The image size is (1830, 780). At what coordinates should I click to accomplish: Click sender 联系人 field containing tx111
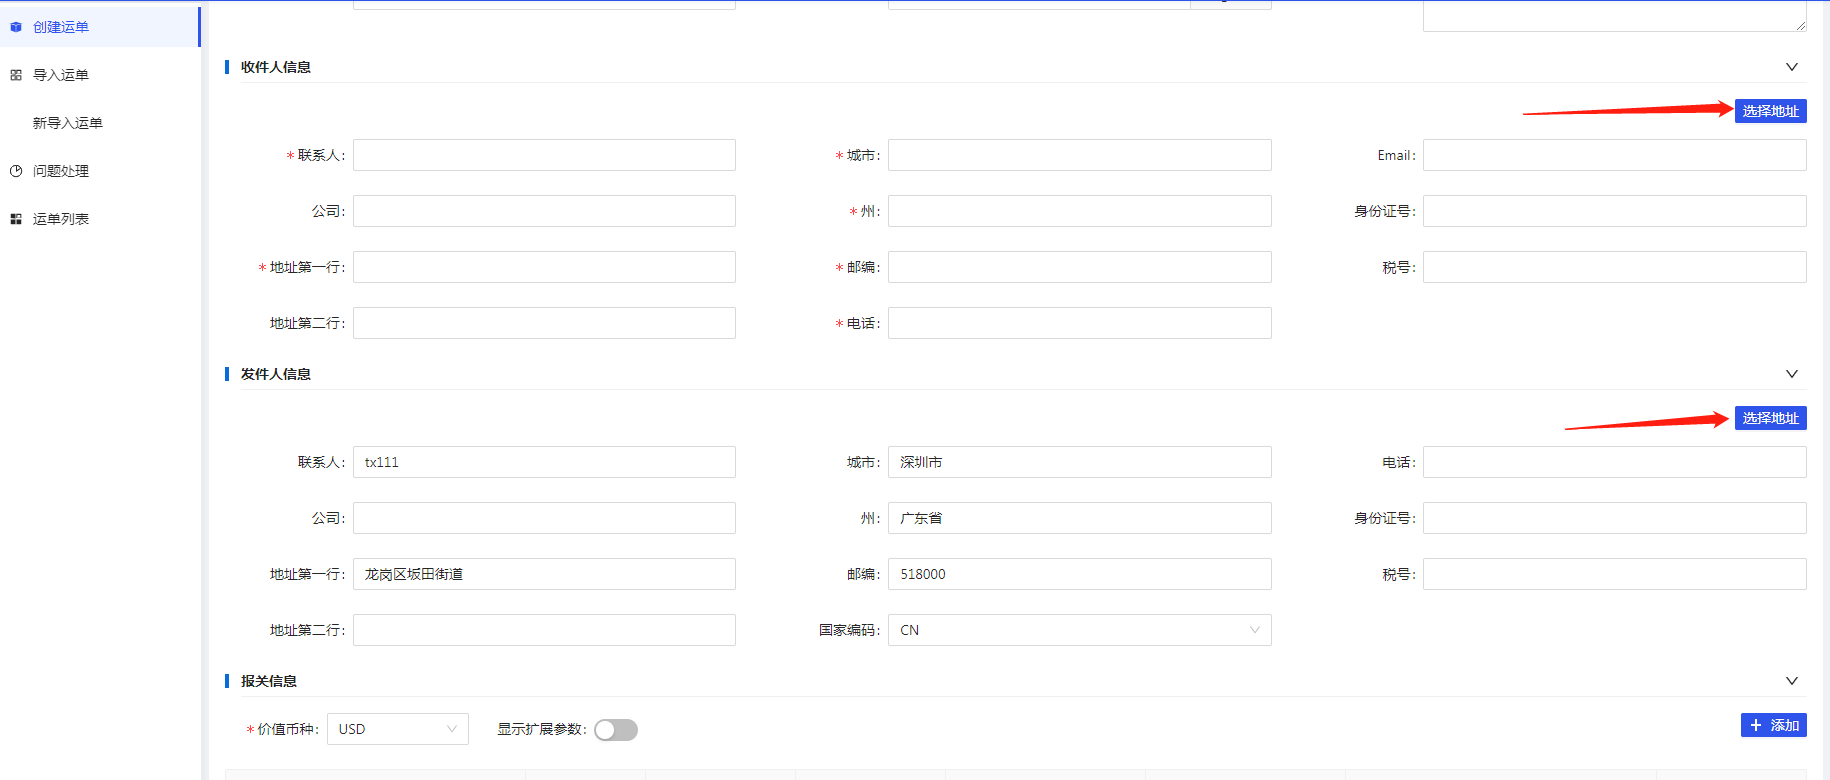(544, 462)
